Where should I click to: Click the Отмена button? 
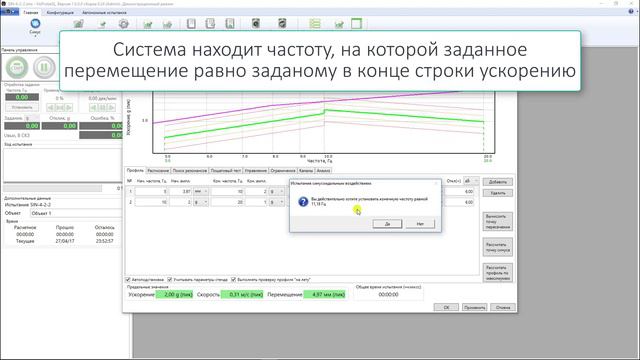pos(503,307)
